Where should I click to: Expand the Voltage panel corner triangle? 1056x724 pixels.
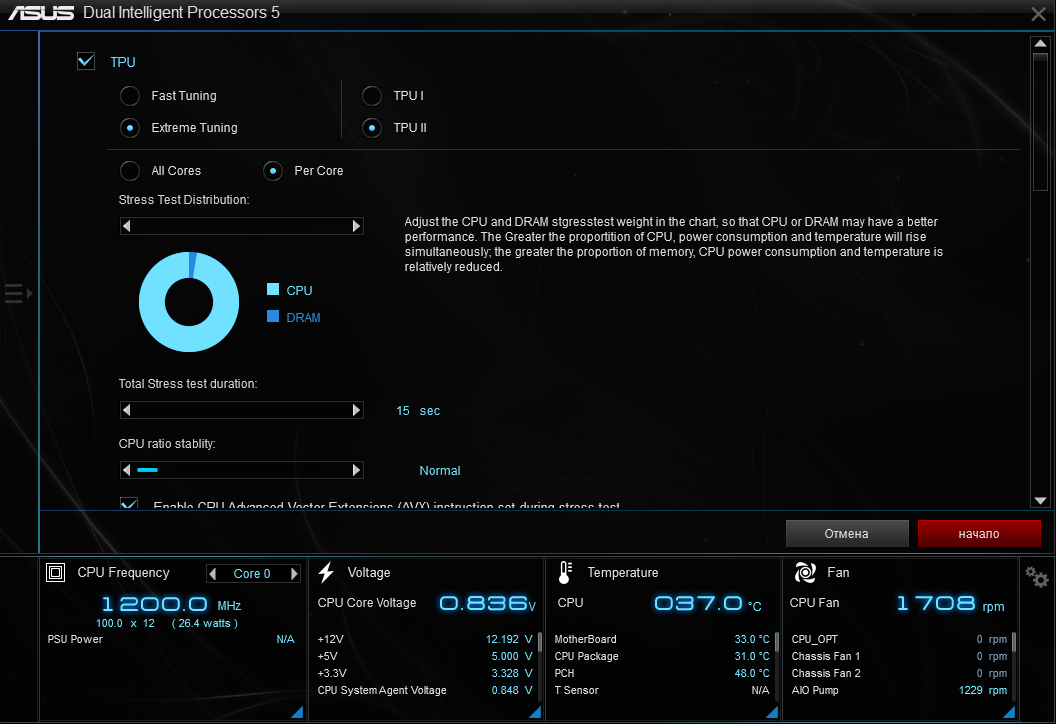(535, 712)
